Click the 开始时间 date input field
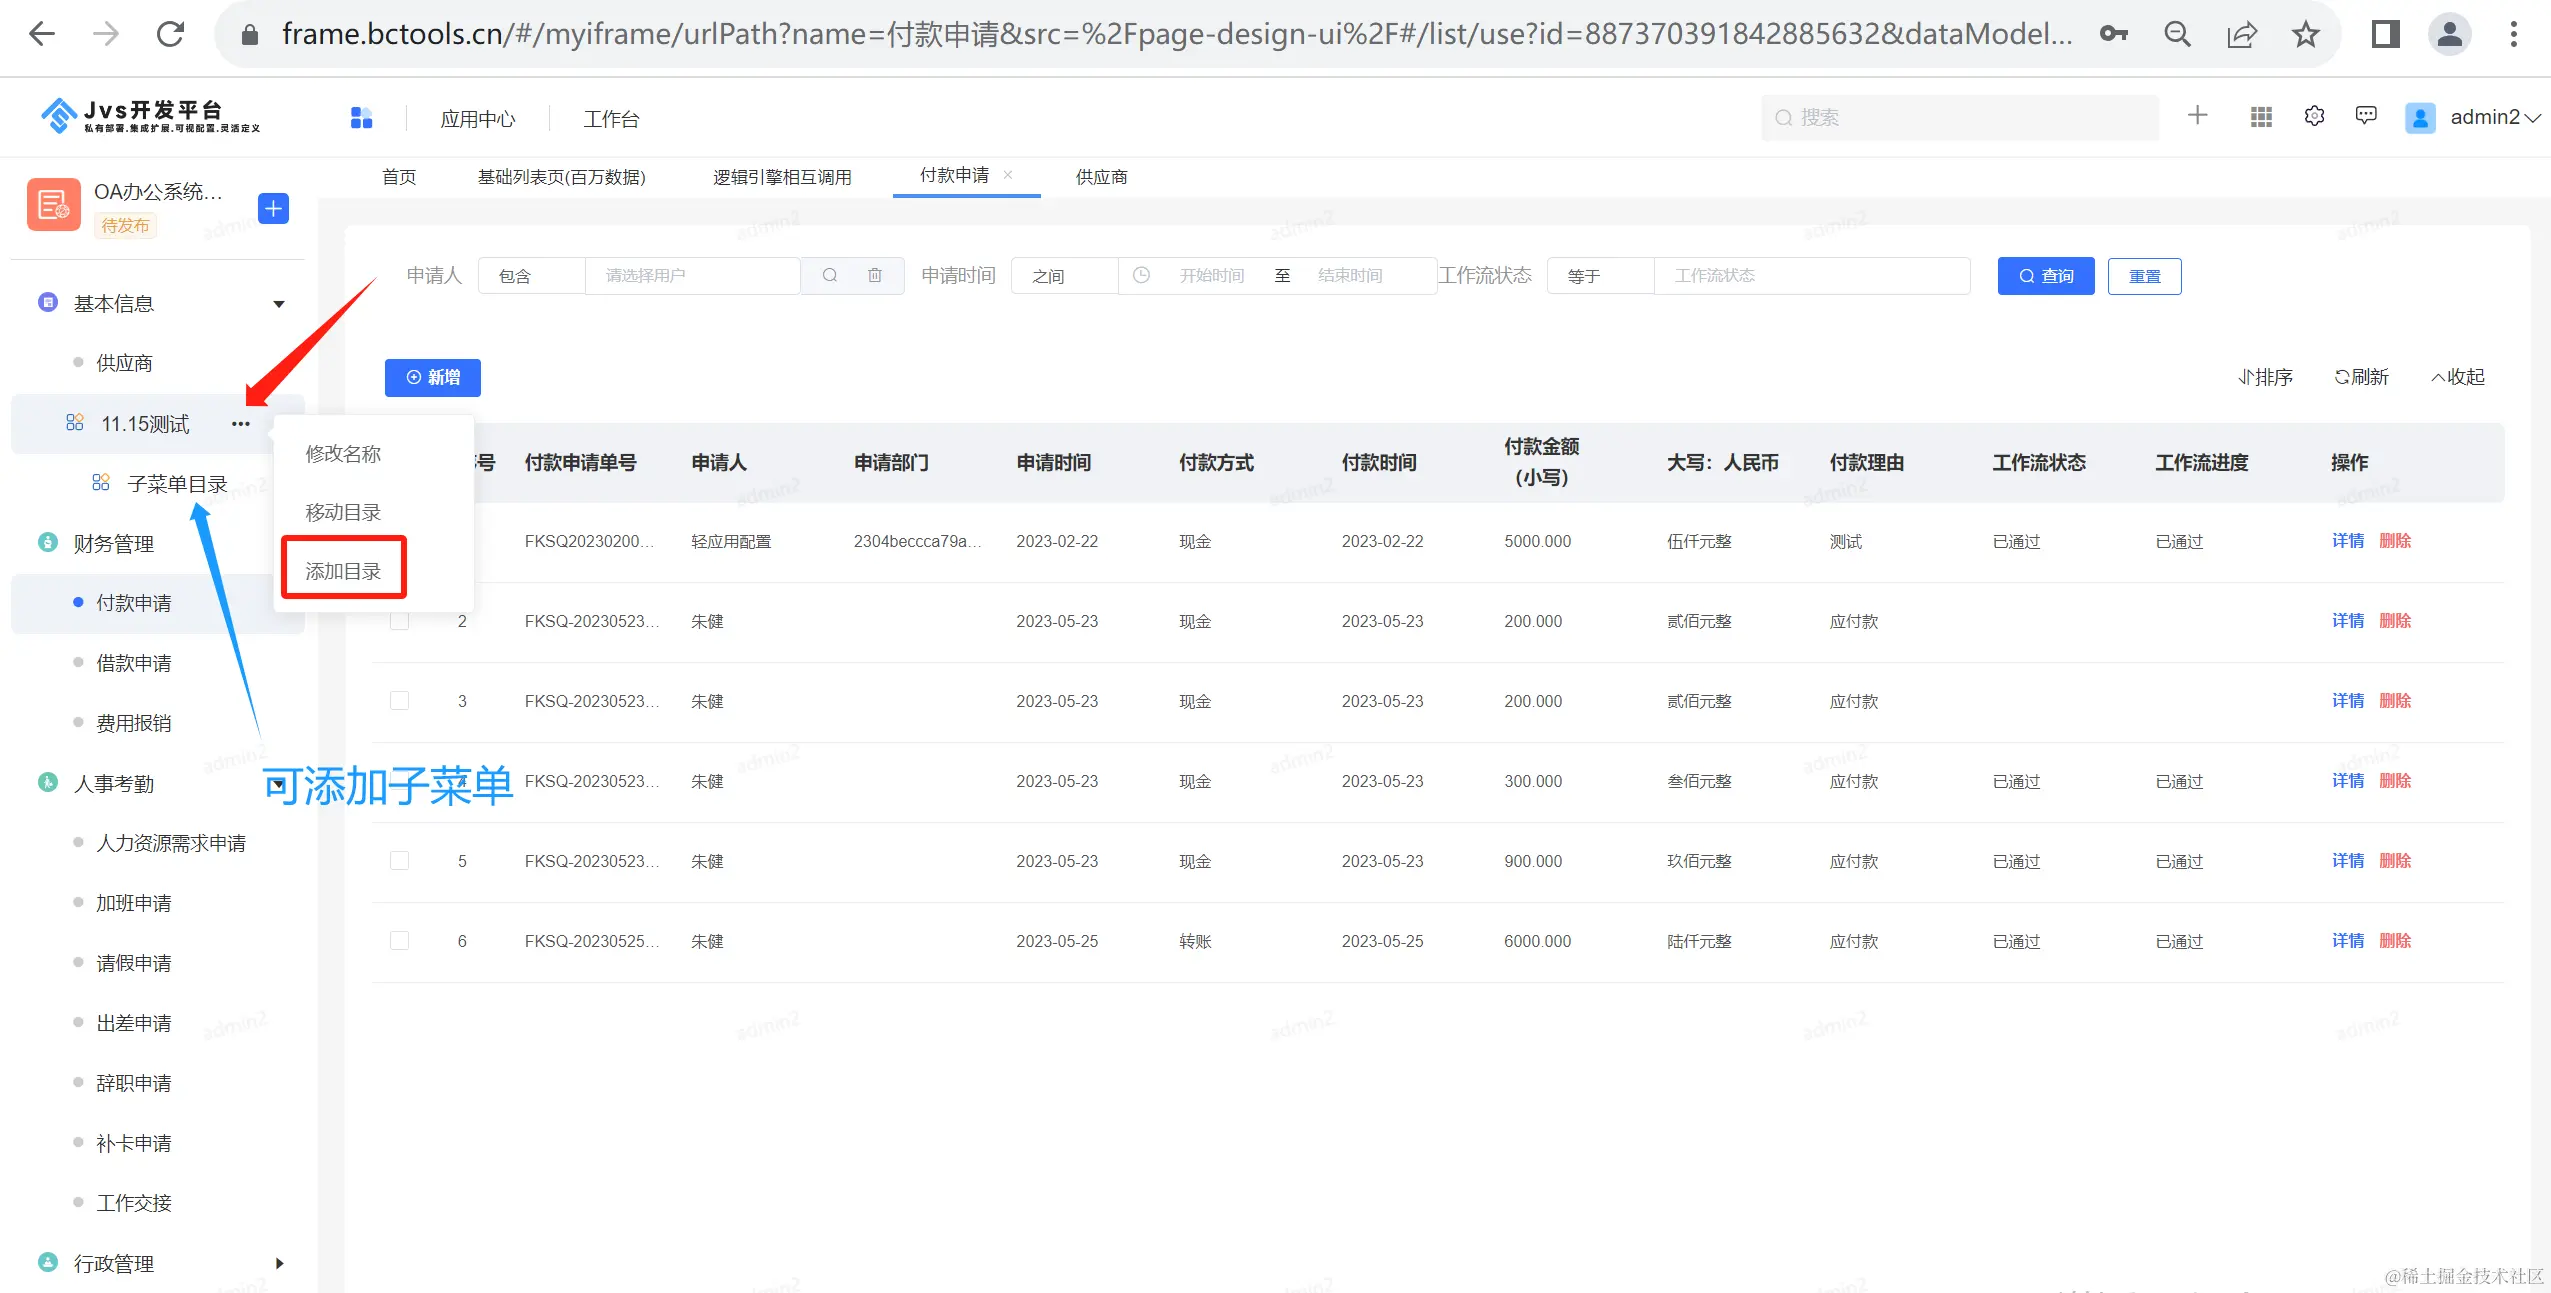This screenshot has height=1293, width=2551. pos(1211,276)
